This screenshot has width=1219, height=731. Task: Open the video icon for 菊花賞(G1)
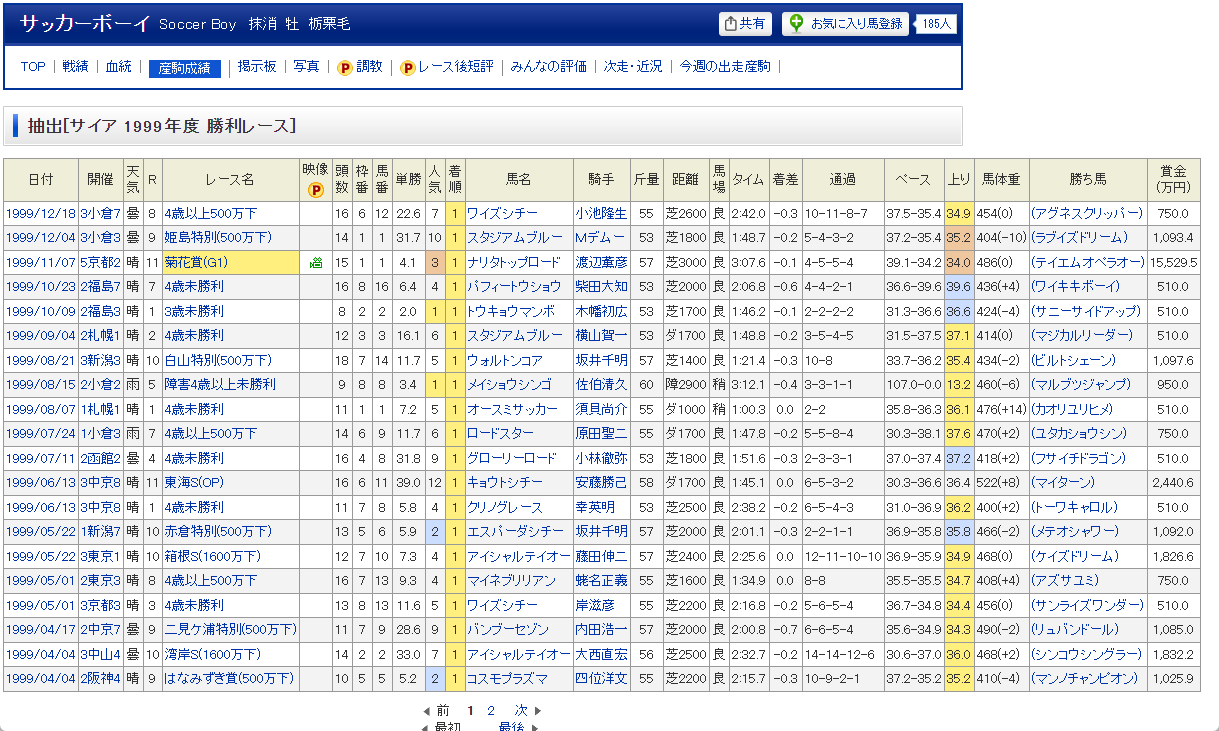point(316,262)
